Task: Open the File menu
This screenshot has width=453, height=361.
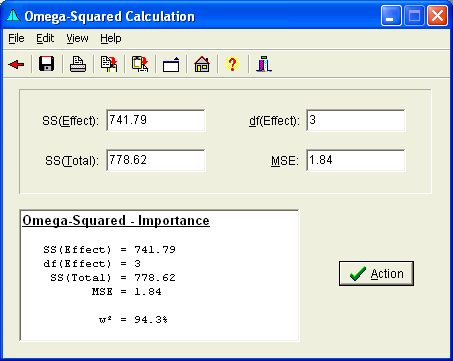Action: (16, 38)
